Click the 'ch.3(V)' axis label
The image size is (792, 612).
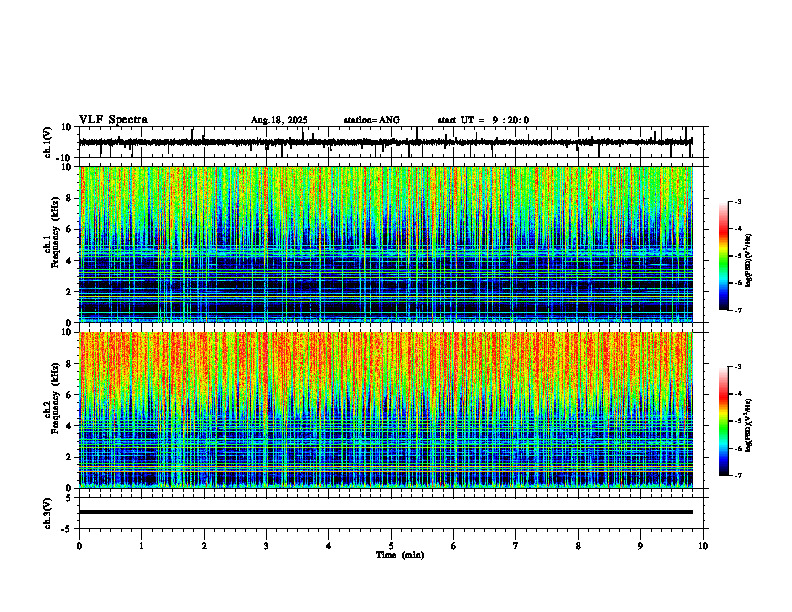coord(48,513)
